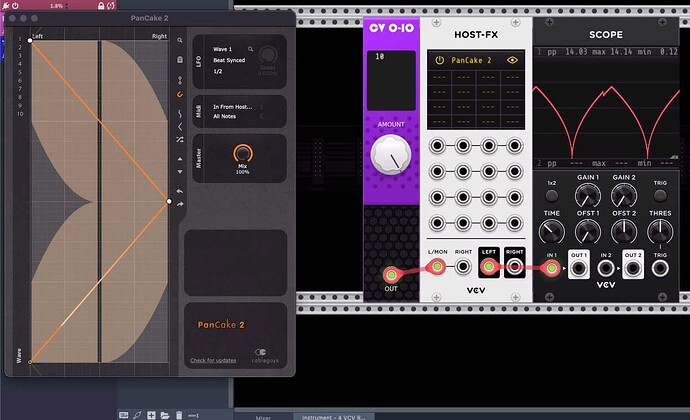This screenshot has height=420, width=690.
Task: Toggle the 1x2 button on Scope
Action: [551, 185]
